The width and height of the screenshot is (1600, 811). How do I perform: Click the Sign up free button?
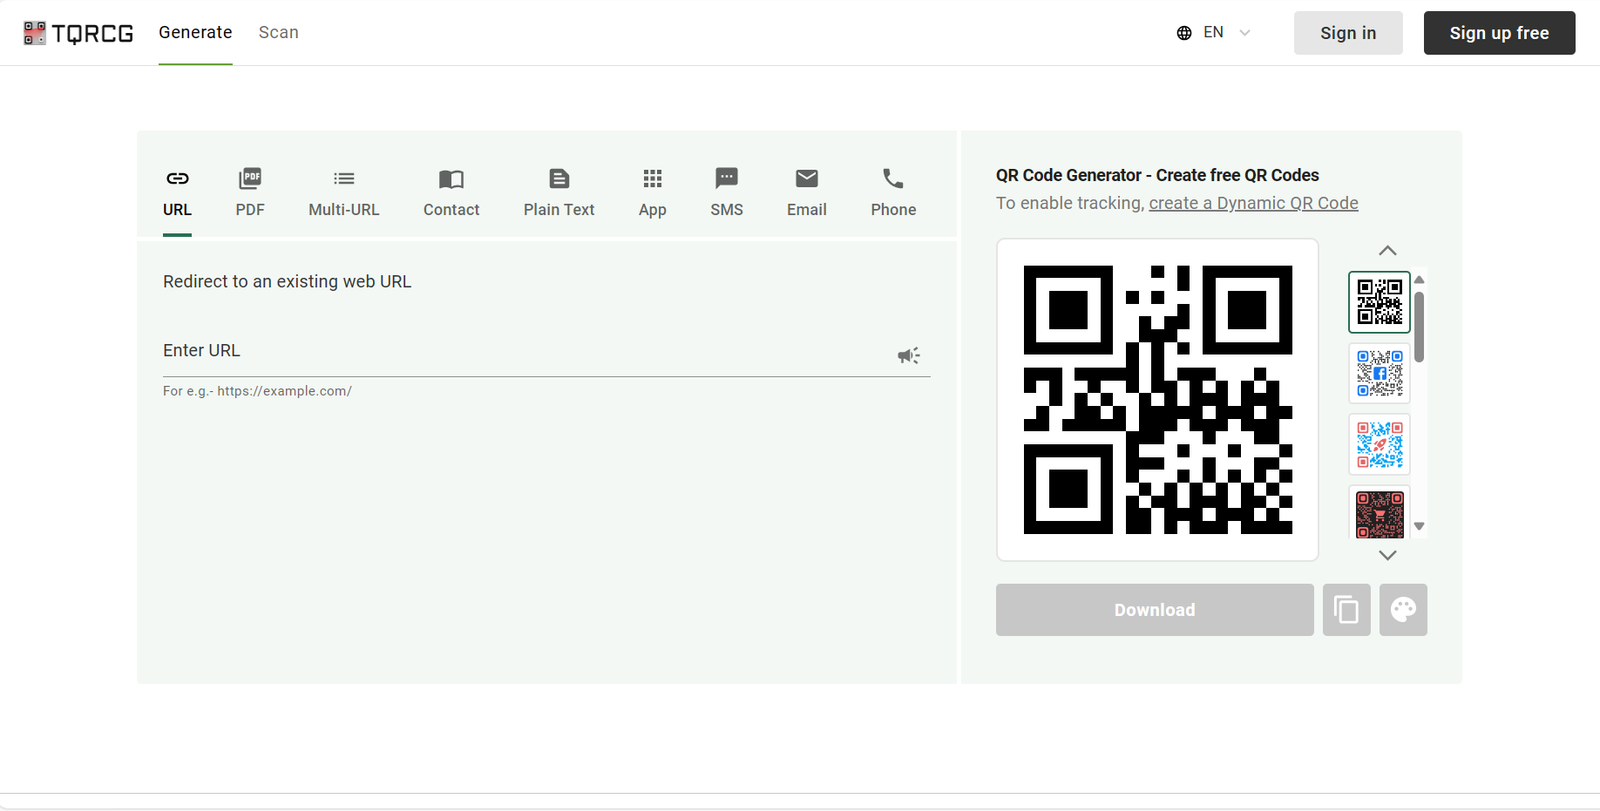[x=1499, y=33]
